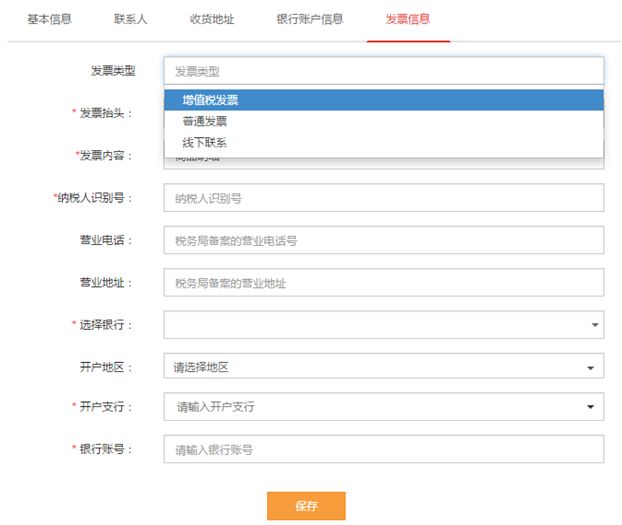
Task: Focus the 营业电话 input field
Action: coord(384,240)
